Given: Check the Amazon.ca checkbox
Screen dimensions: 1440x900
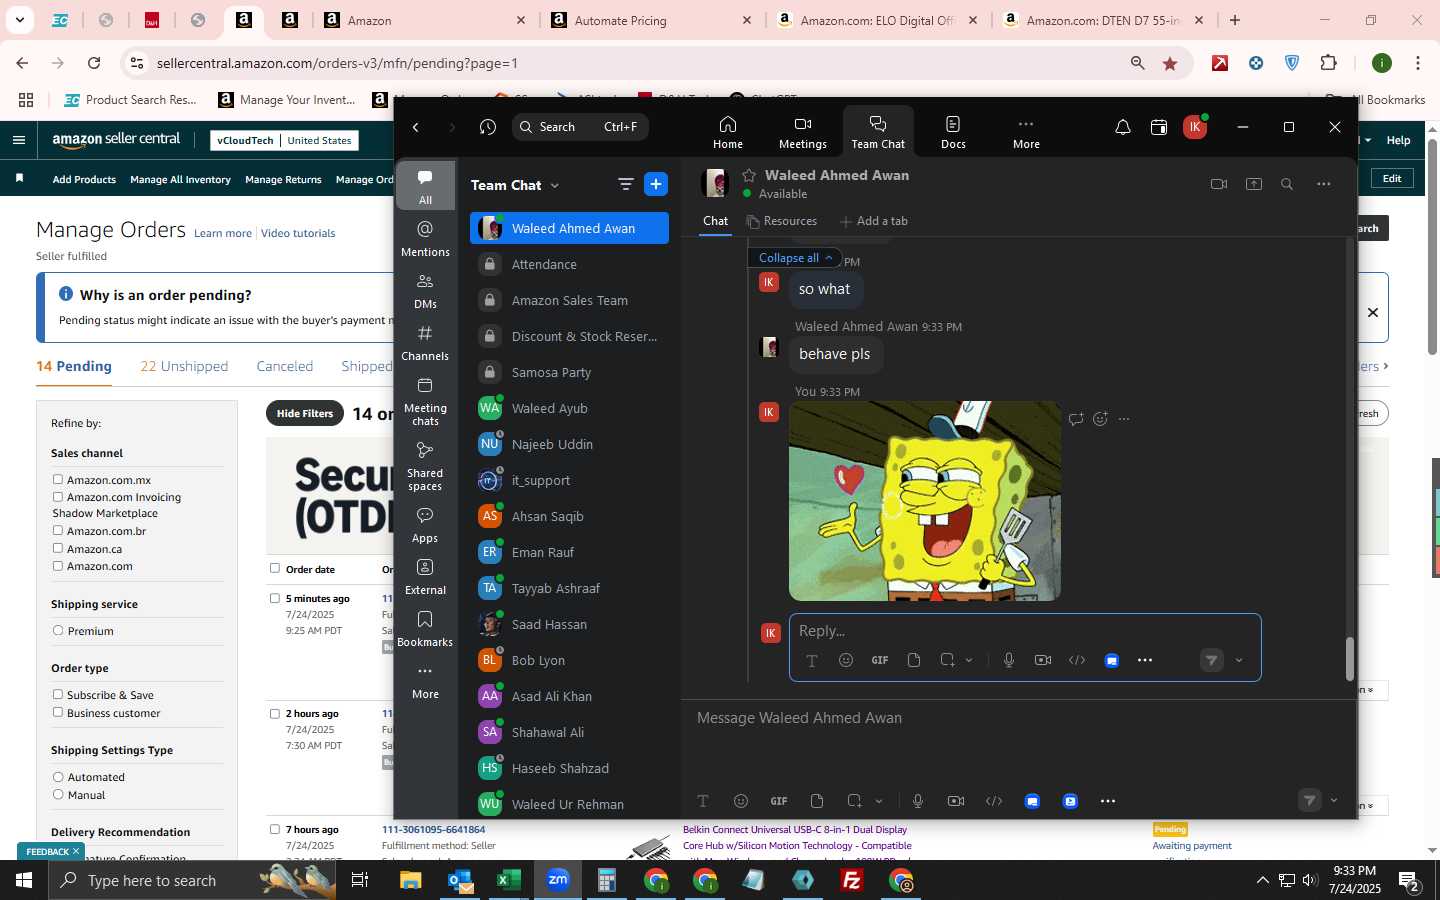Looking at the screenshot, I should pyautogui.click(x=58, y=549).
